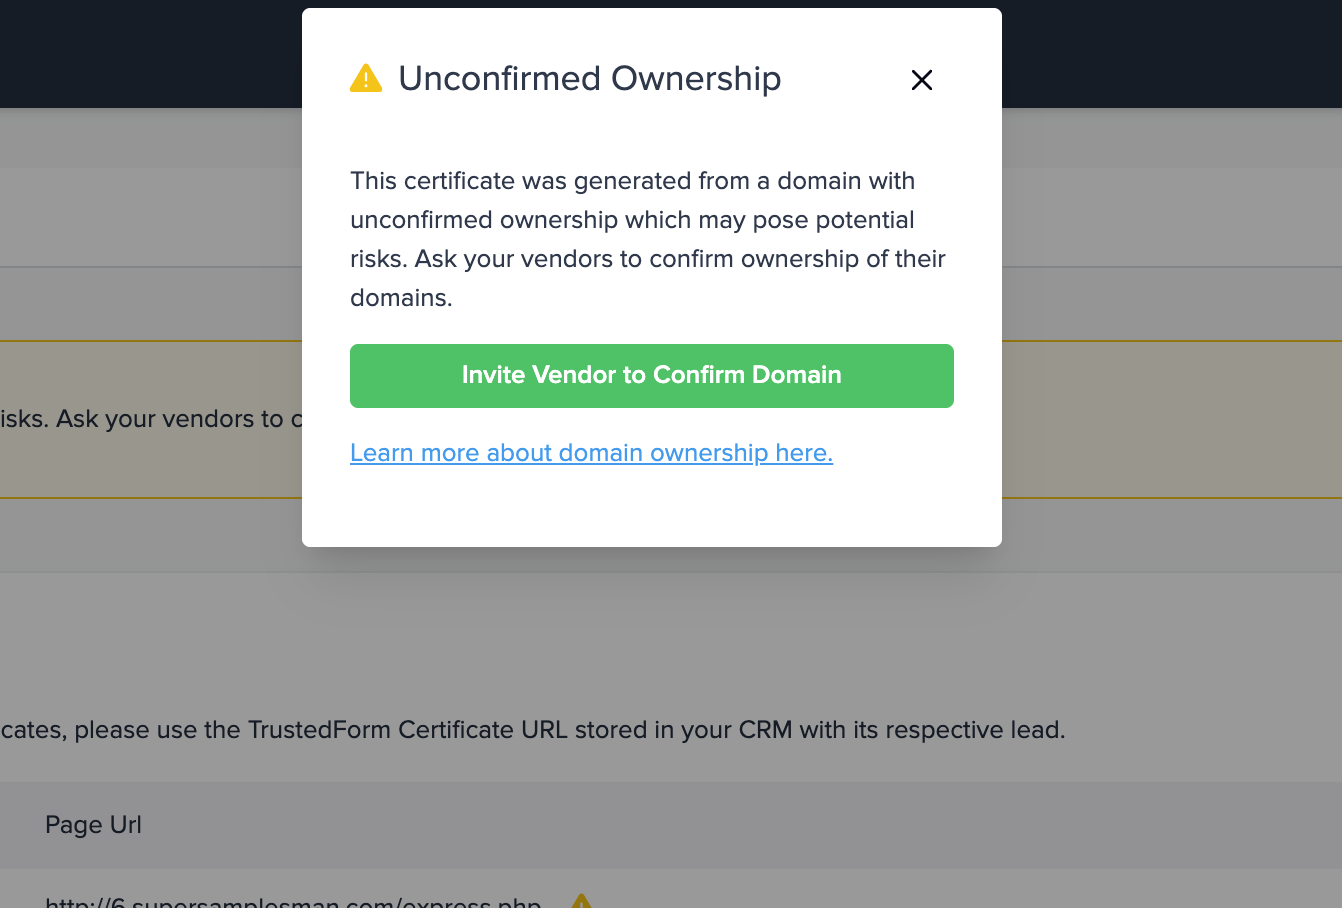Click the 'Ask your vendors to confirm' sentence in dialog
Screen dimensions: 1342x908
pos(680,259)
